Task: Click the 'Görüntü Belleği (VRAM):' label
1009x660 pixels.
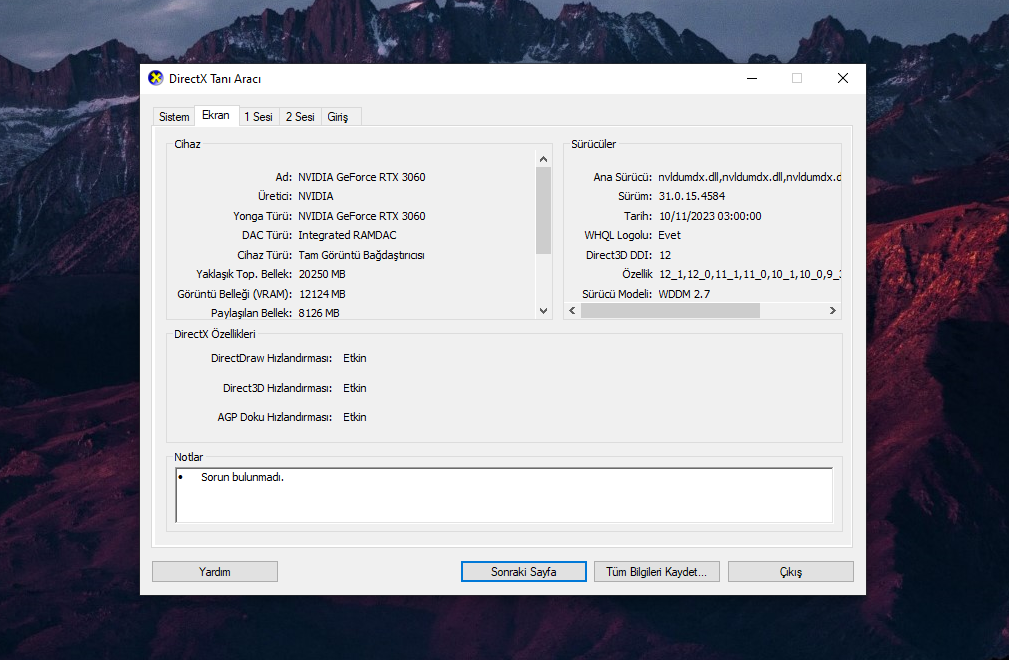Action: click(x=234, y=294)
